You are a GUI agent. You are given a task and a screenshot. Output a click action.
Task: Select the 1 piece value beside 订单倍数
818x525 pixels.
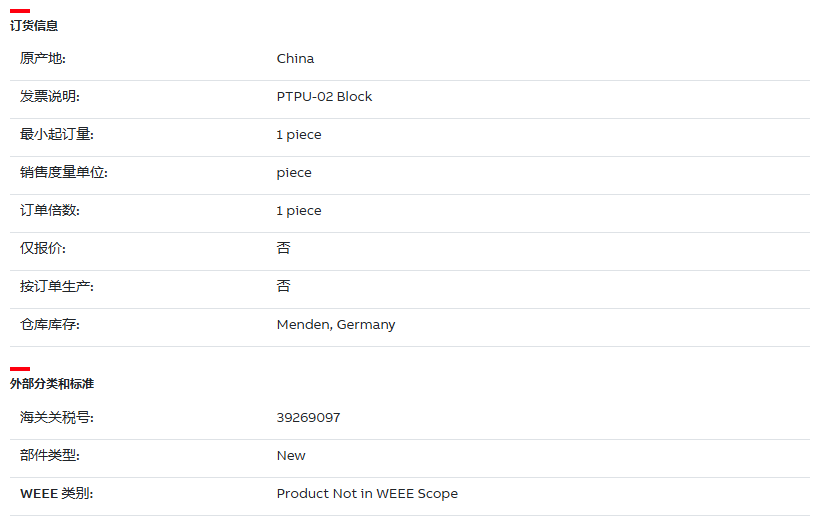(299, 211)
